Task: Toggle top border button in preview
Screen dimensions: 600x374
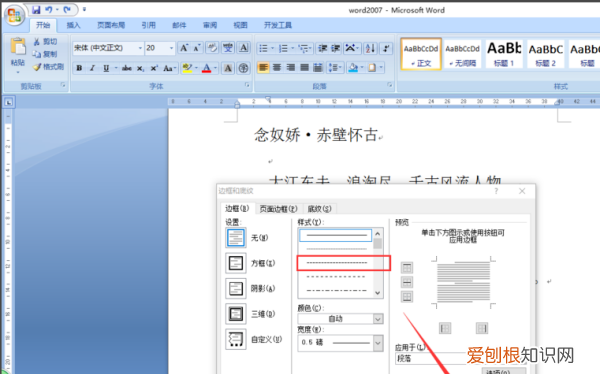Action: click(x=407, y=268)
